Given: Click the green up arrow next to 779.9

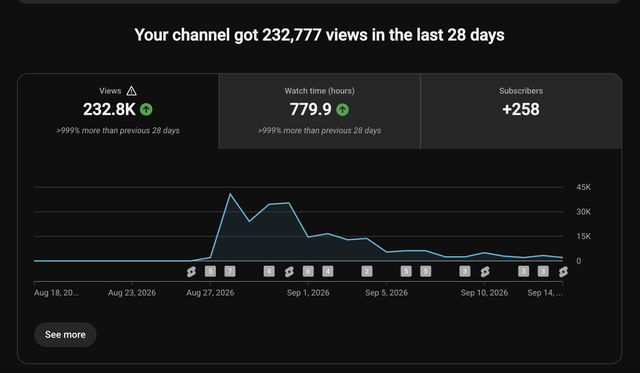Looking at the screenshot, I should (x=342, y=109).
